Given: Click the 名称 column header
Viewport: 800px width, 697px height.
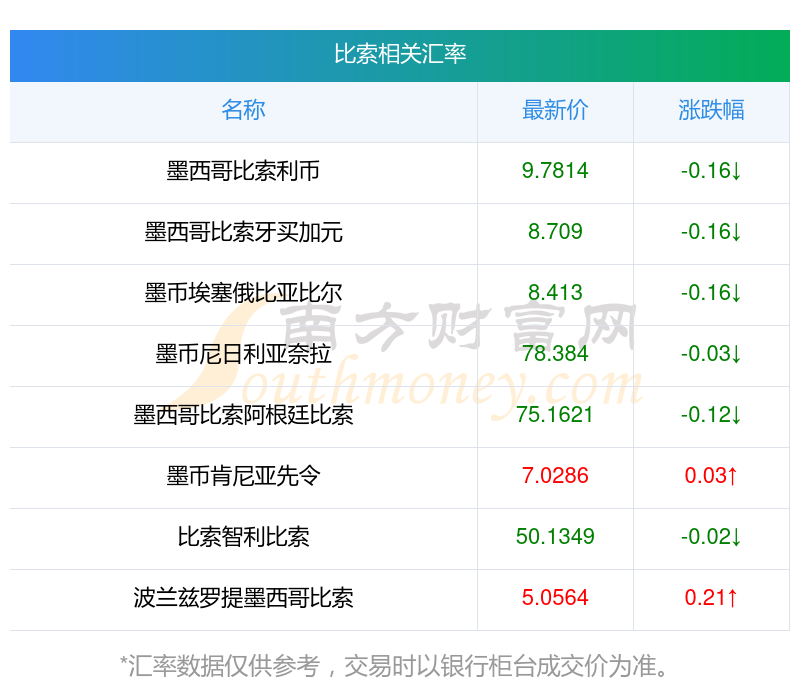Looking at the screenshot, I should 243,110.
